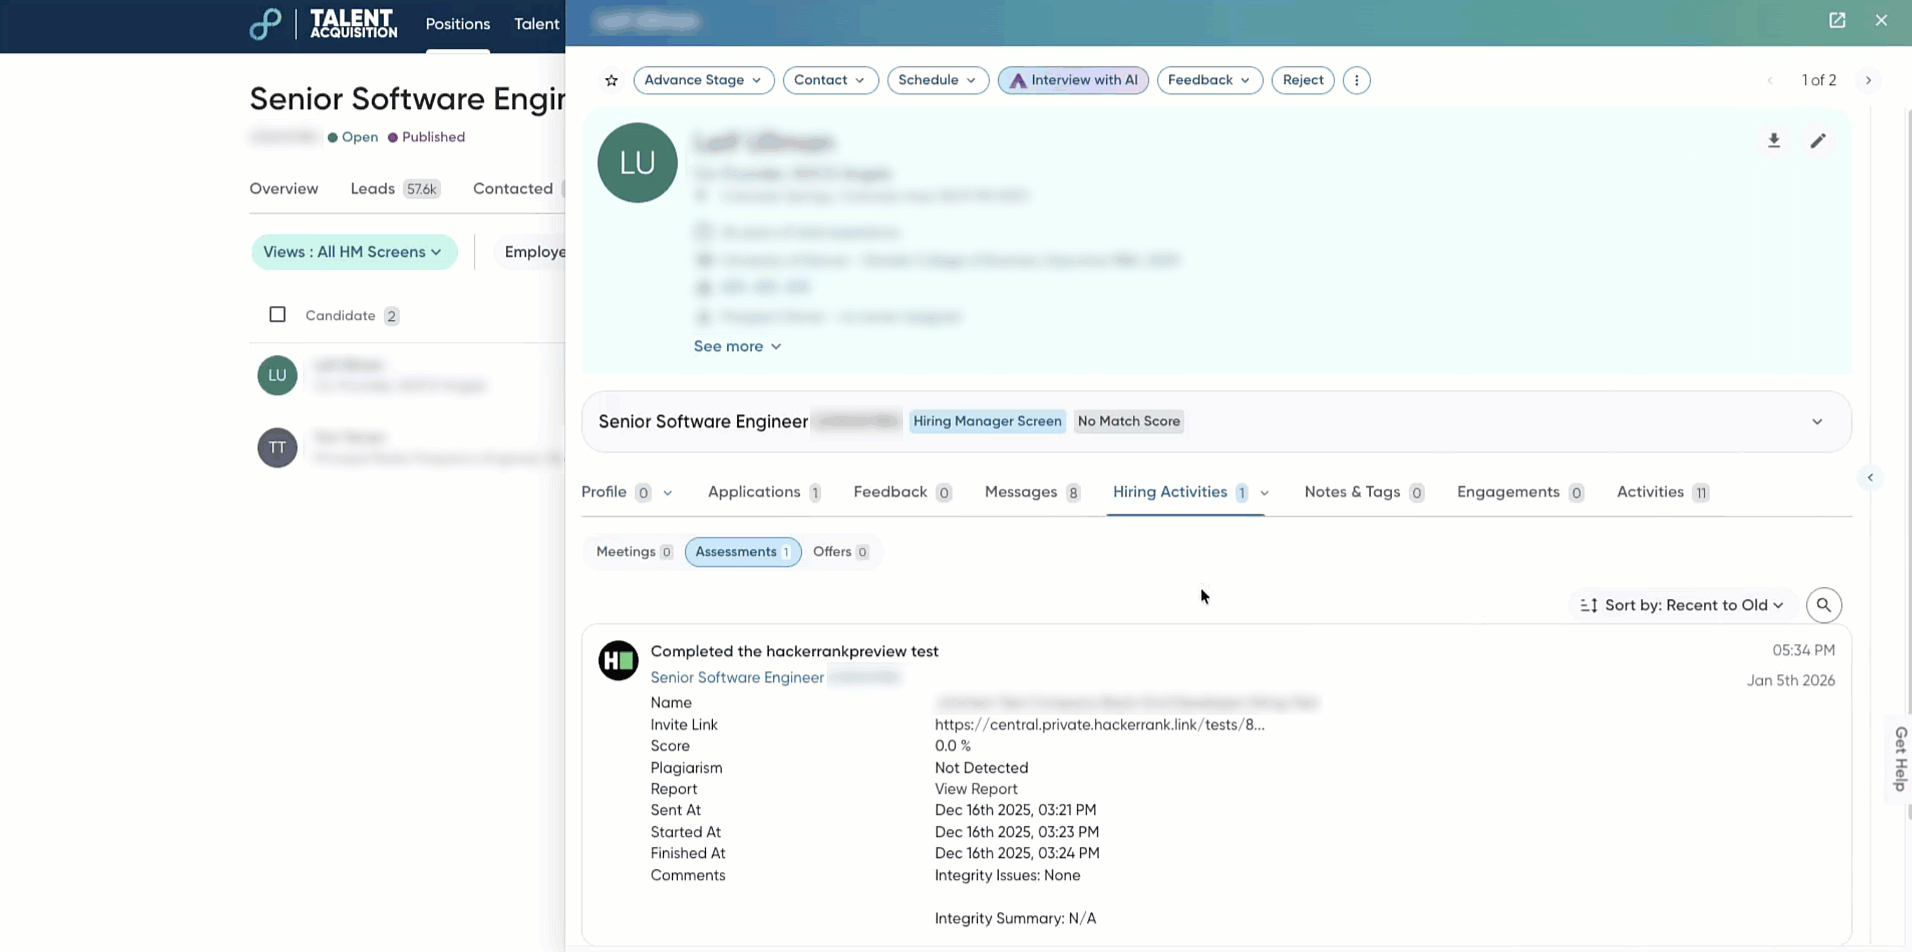The height and width of the screenshot is (952, 1912).
Task: Toggle the Meetings filter pill
Action: tap(631, 551)
